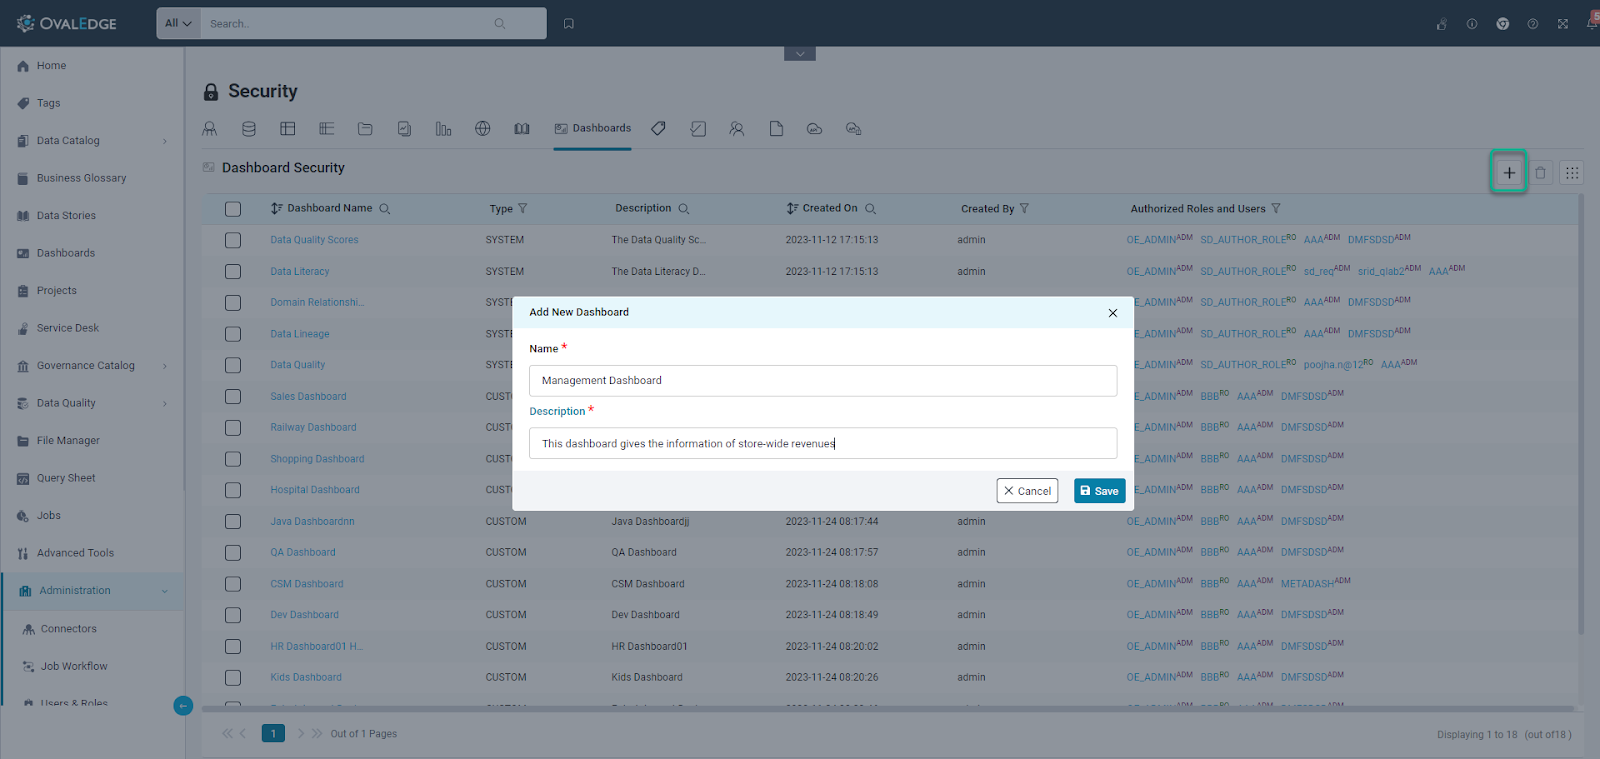Check the Data Literacy row checkbox
1600x759 pixels.
[233, 272]
